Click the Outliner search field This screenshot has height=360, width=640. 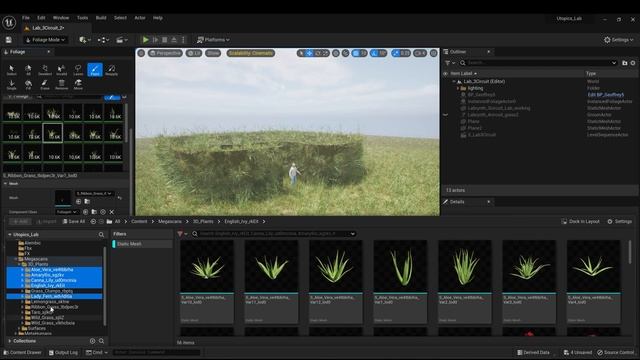click(x=539, y=63)
